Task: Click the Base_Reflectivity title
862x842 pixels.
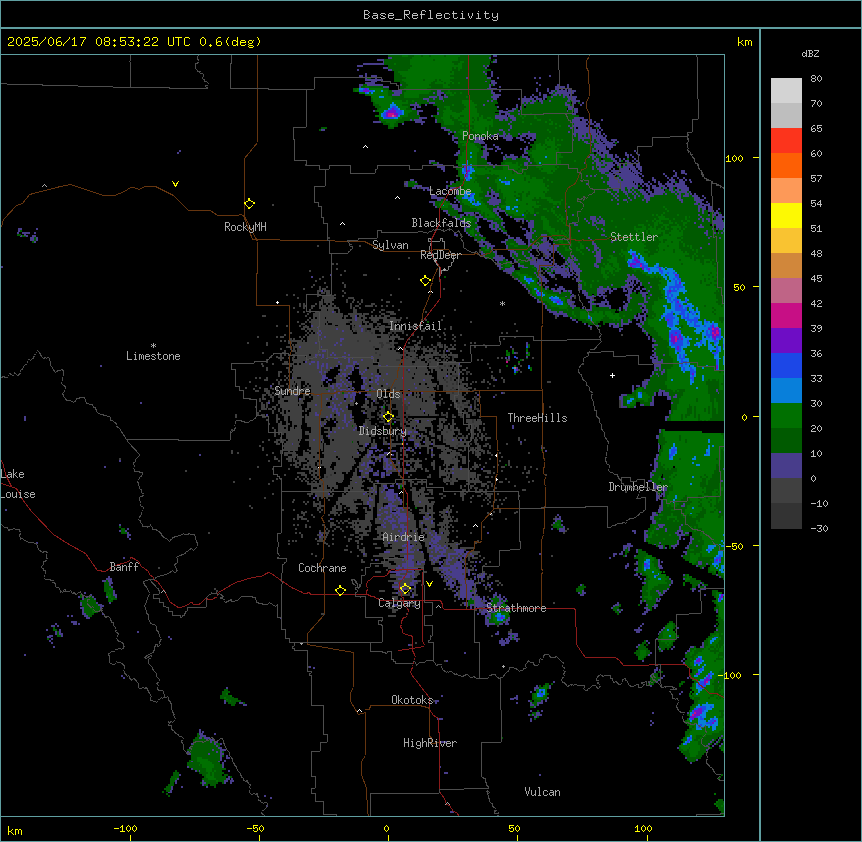Action: 431,15
